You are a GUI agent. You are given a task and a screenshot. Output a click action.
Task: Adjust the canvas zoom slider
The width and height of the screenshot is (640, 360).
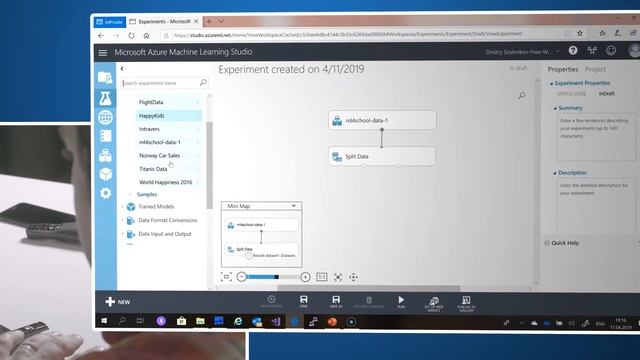point(272,277)
